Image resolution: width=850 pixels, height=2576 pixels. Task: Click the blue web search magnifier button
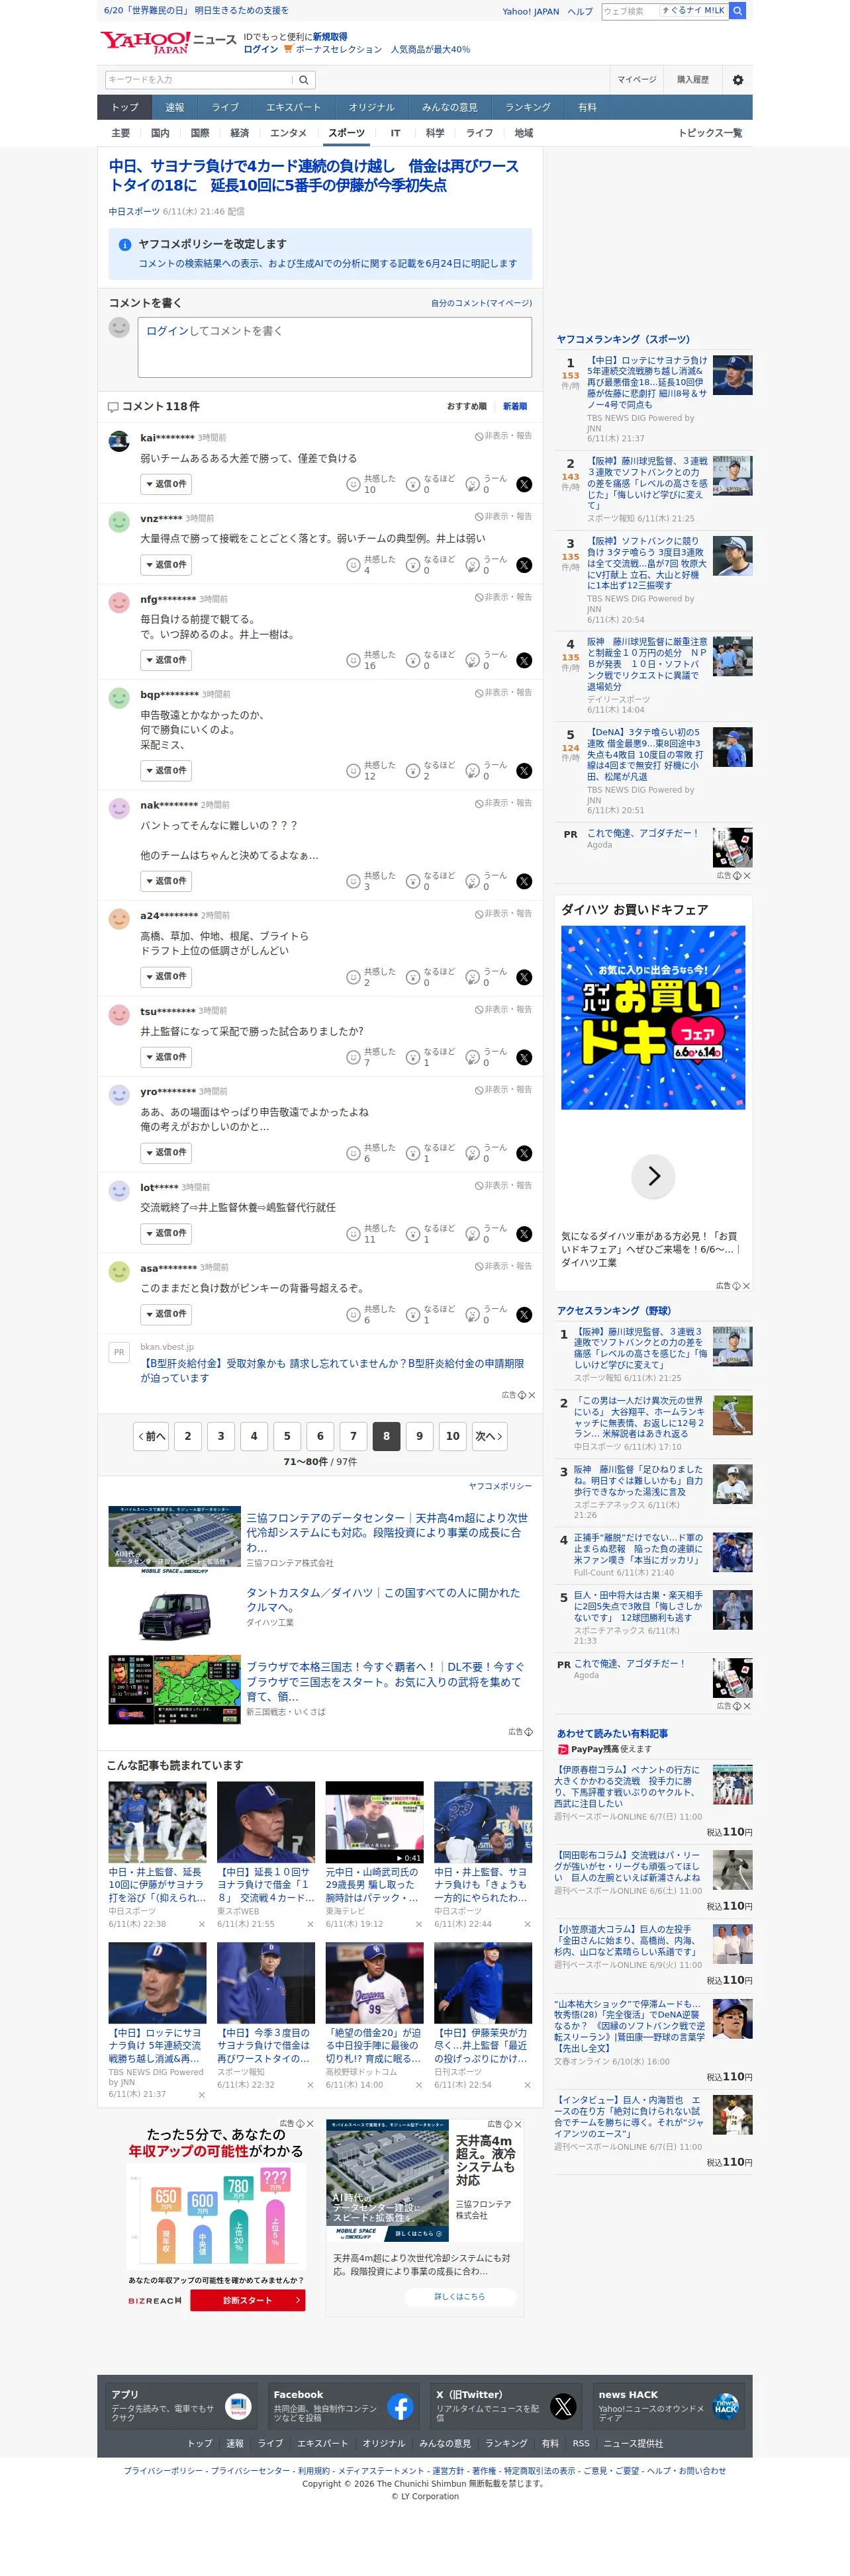pos(737,11)
